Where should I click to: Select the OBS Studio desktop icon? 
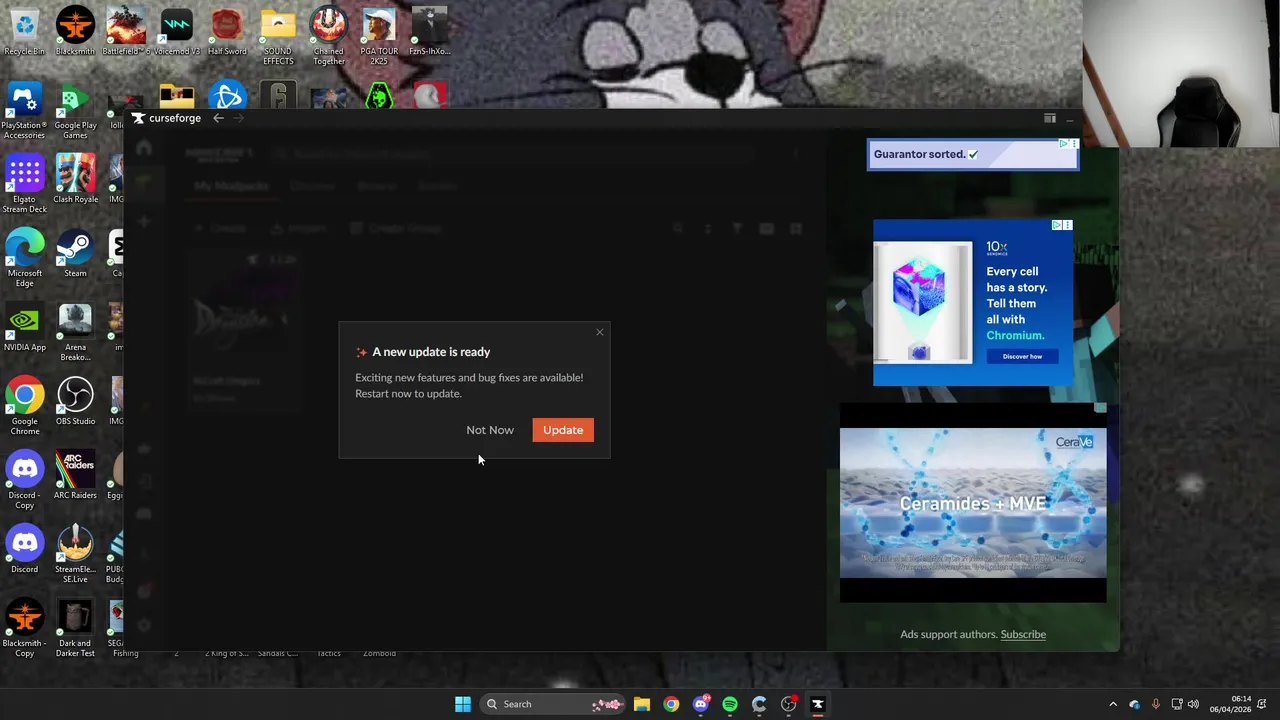pyautogui.click(x=75, y=402)
